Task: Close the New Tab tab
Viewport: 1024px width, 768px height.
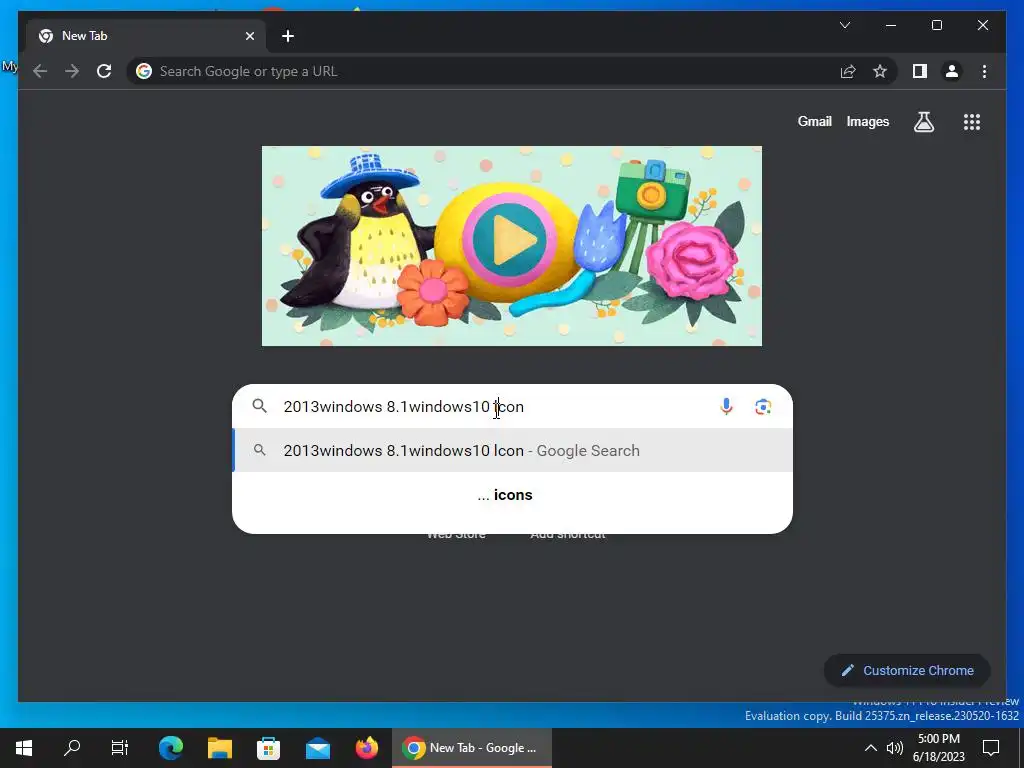Action: pyautogui.click(x=249, y=36)
